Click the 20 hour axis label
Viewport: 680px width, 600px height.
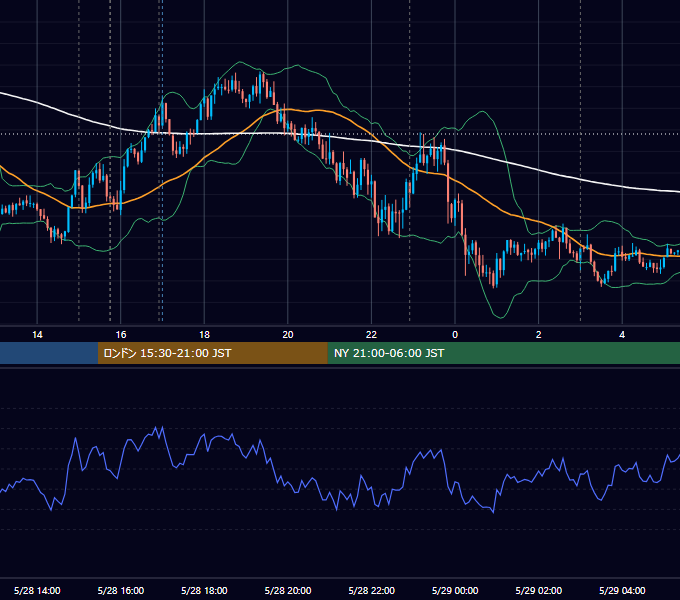[288, 335]
